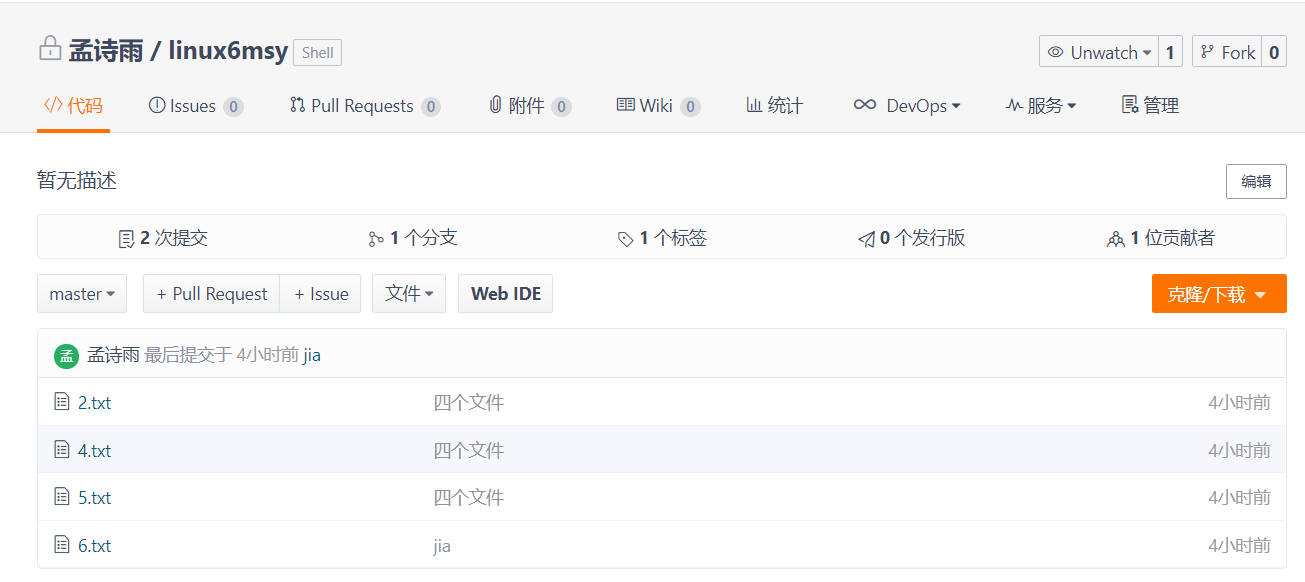View the releases count with plane icon
Image resolution: width=1305 pixels, height=582 pixels.
(911, 238)
